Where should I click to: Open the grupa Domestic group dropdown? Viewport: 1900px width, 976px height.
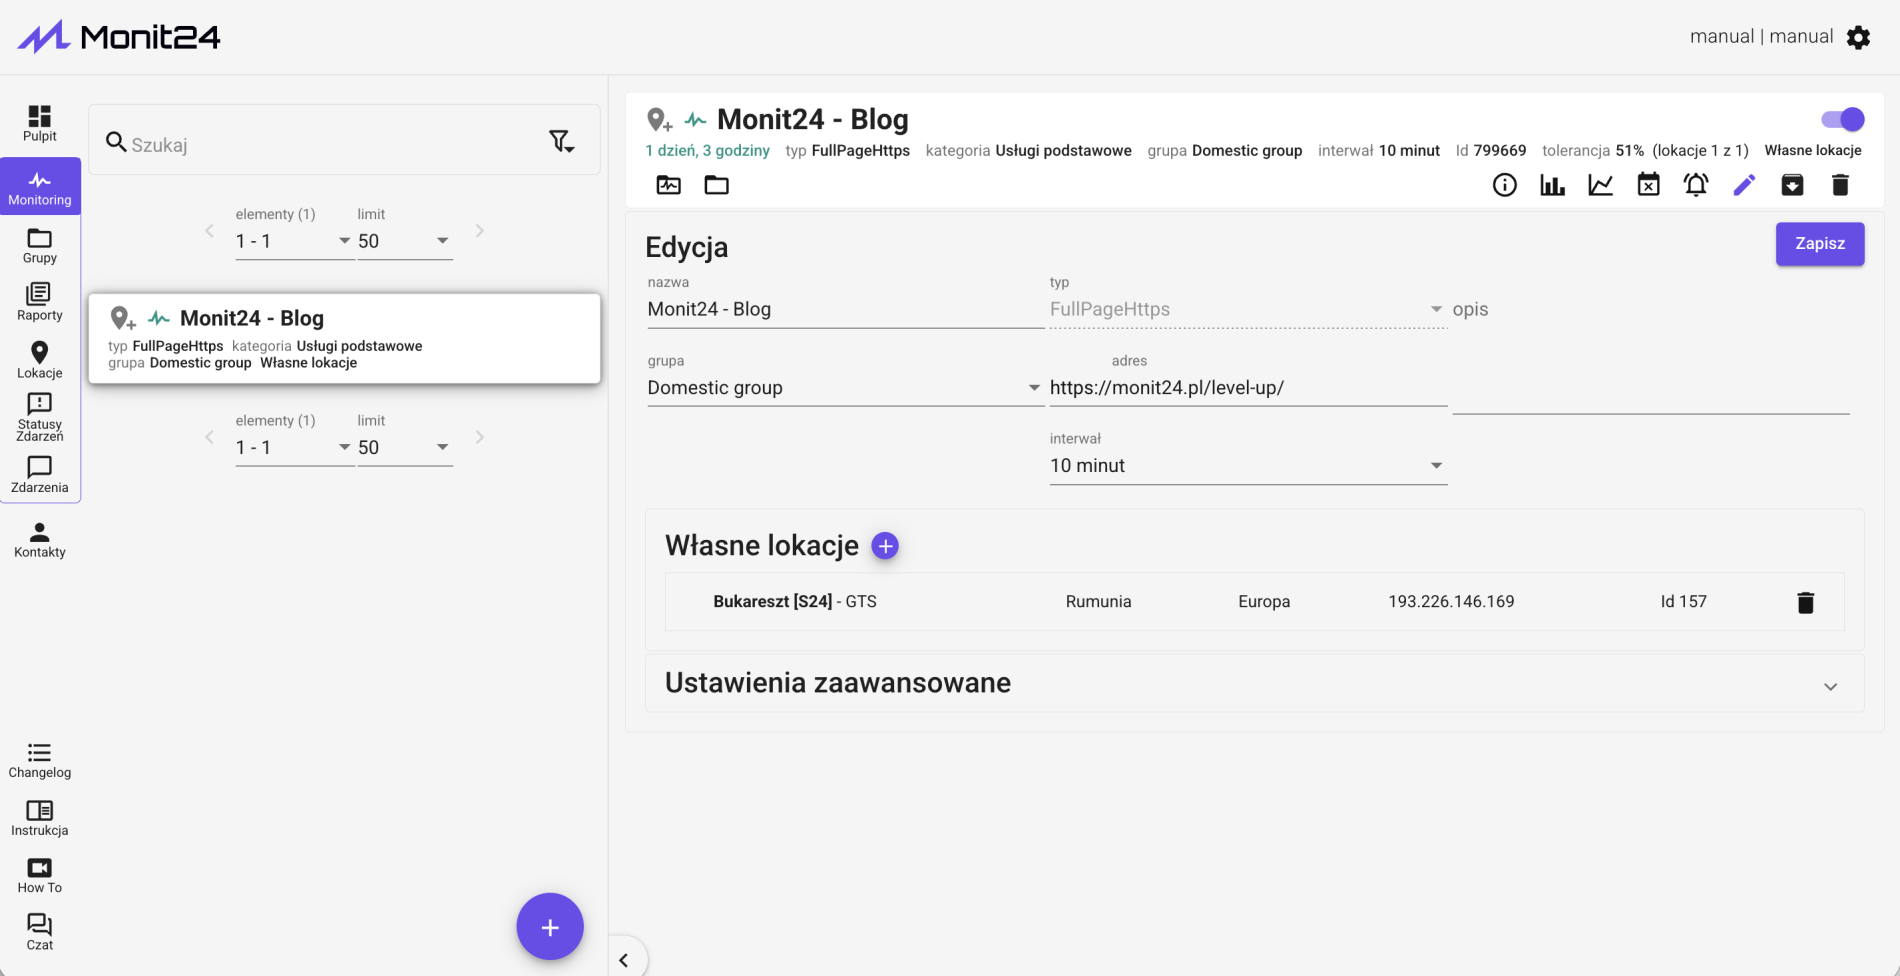[844, 388]
